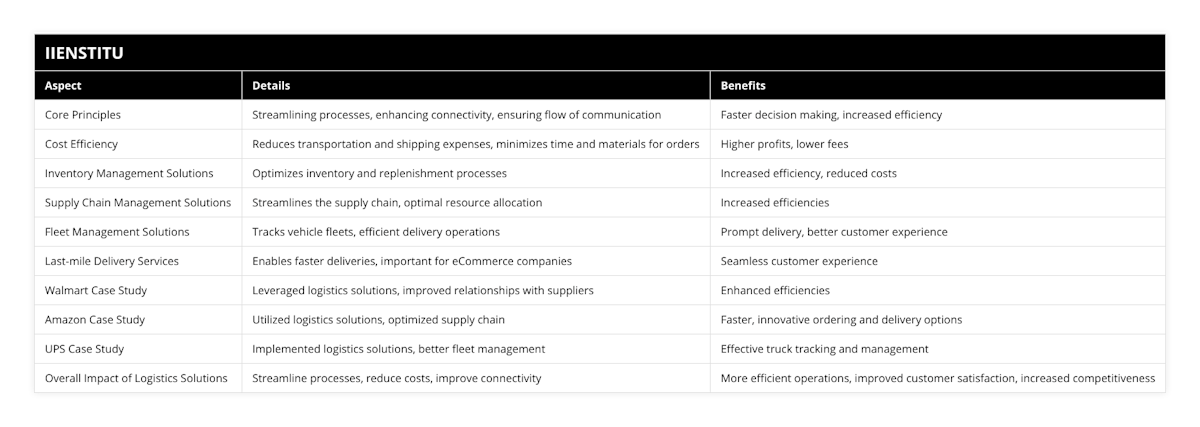Screen dimensions: 1200x427
Task: Select the Aspect column header
Action: (63, 86)
